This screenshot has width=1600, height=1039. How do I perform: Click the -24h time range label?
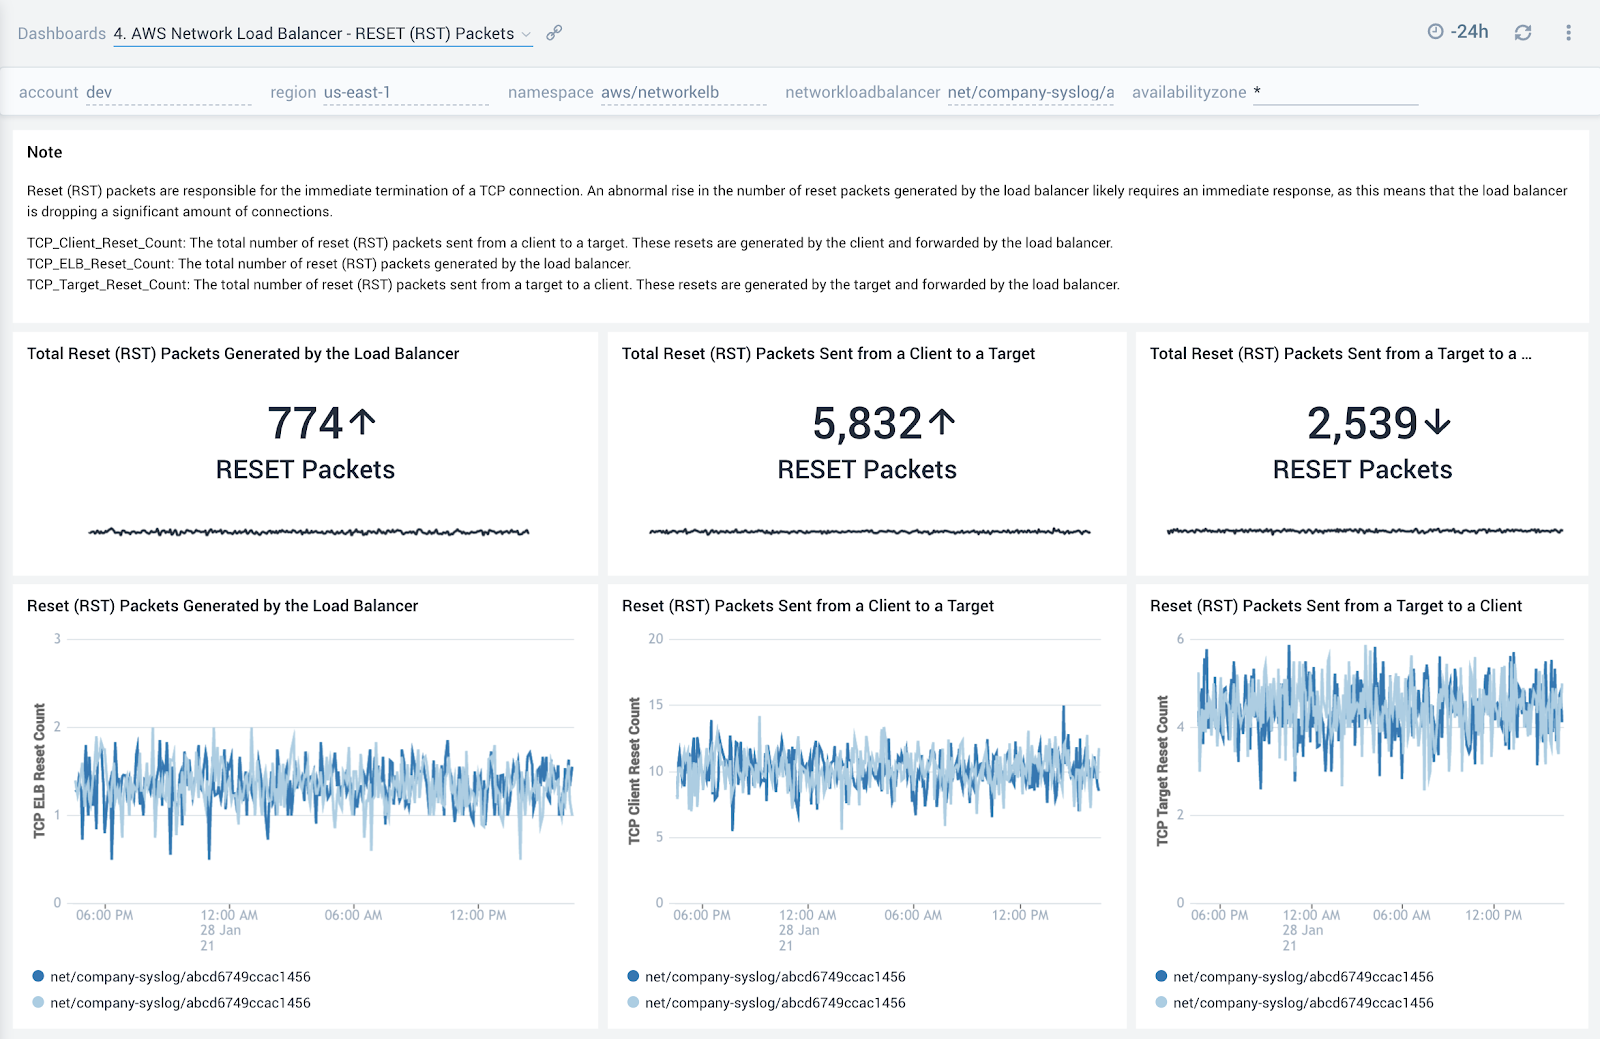tap(1468, 32)
